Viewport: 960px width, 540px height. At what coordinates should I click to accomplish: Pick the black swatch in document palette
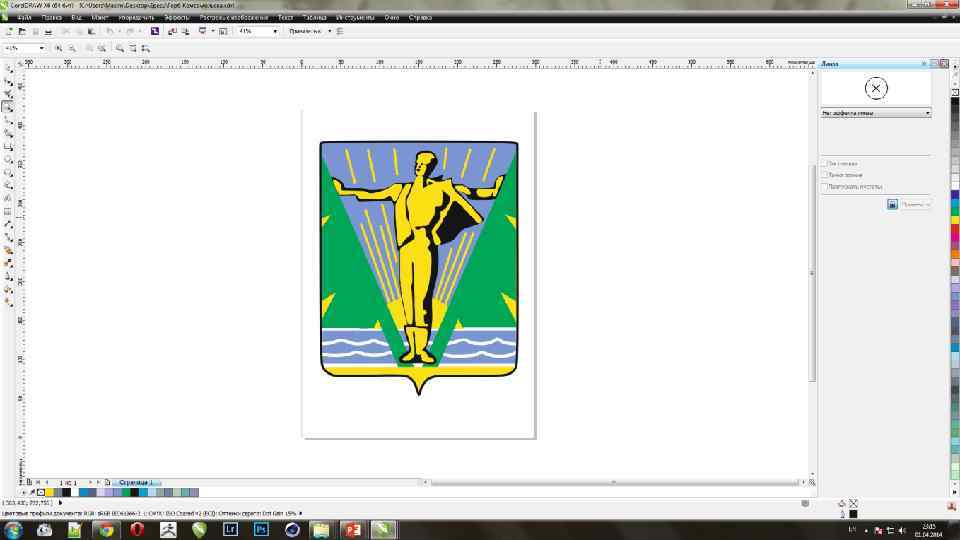pyautogui.click(x=66, y=492)
